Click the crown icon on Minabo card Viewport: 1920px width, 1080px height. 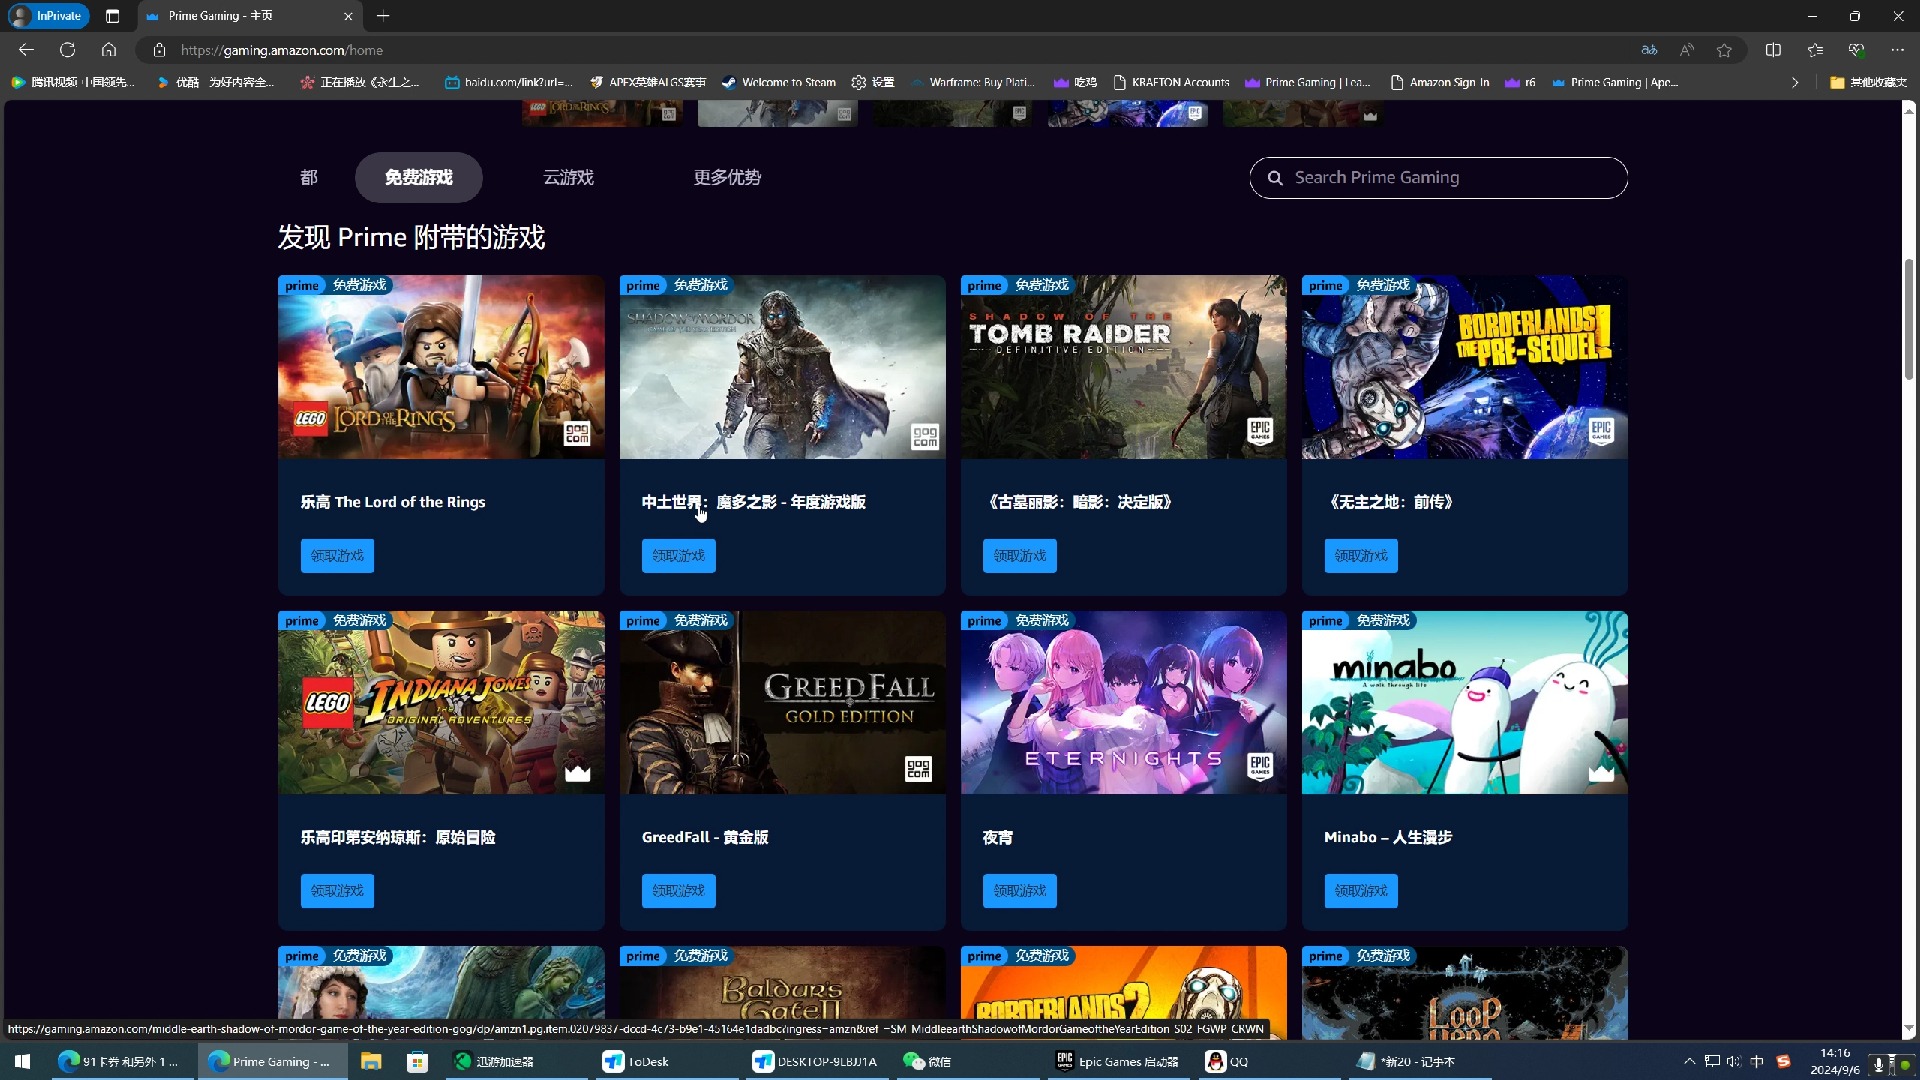point(1601,772)
